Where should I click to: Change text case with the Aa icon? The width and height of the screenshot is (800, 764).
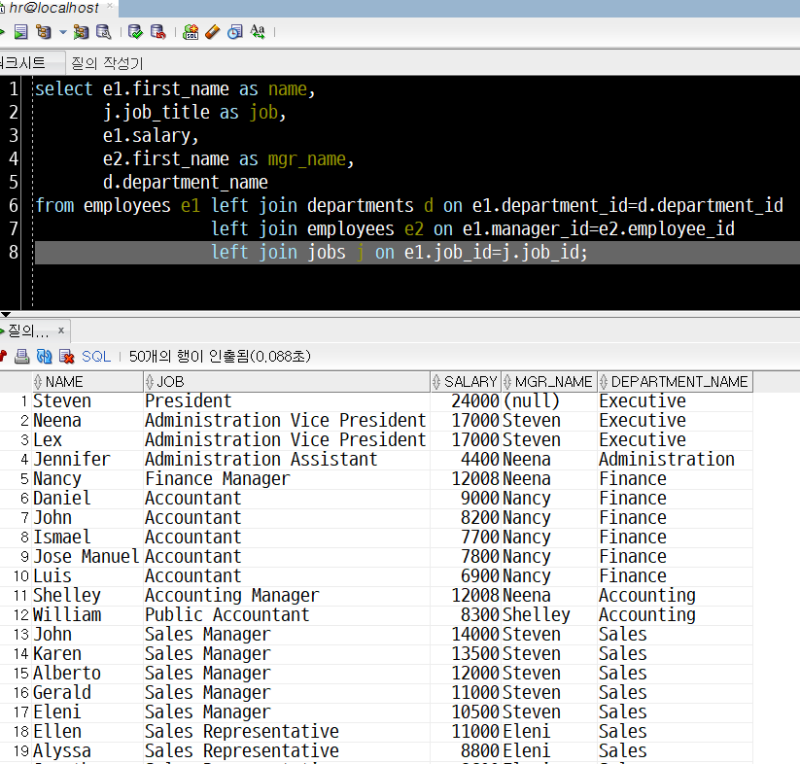(257, 31)
